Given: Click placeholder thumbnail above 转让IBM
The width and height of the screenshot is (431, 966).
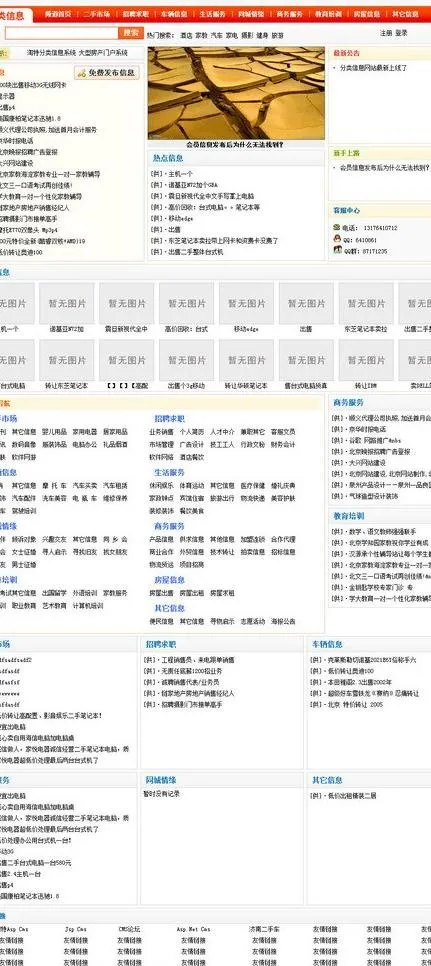Looking at the screenshot, I should [x=366, y=360].
